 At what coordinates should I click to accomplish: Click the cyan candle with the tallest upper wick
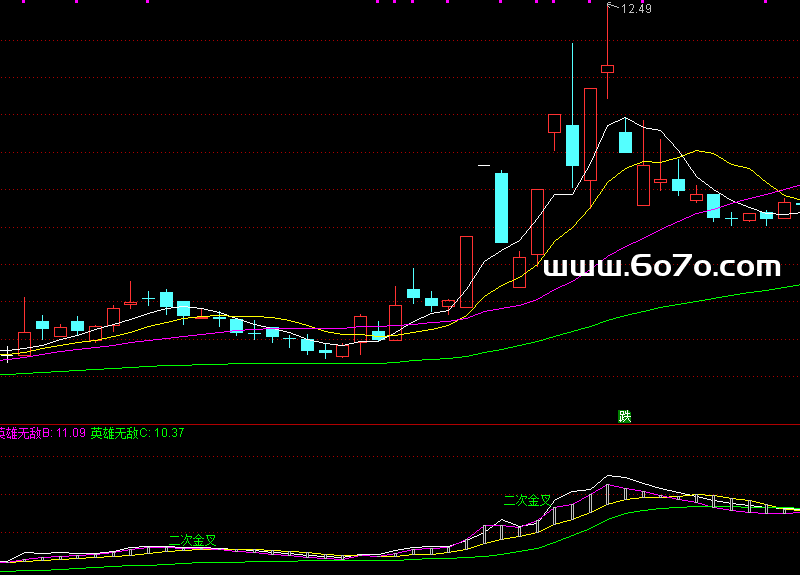pos(572,145)
